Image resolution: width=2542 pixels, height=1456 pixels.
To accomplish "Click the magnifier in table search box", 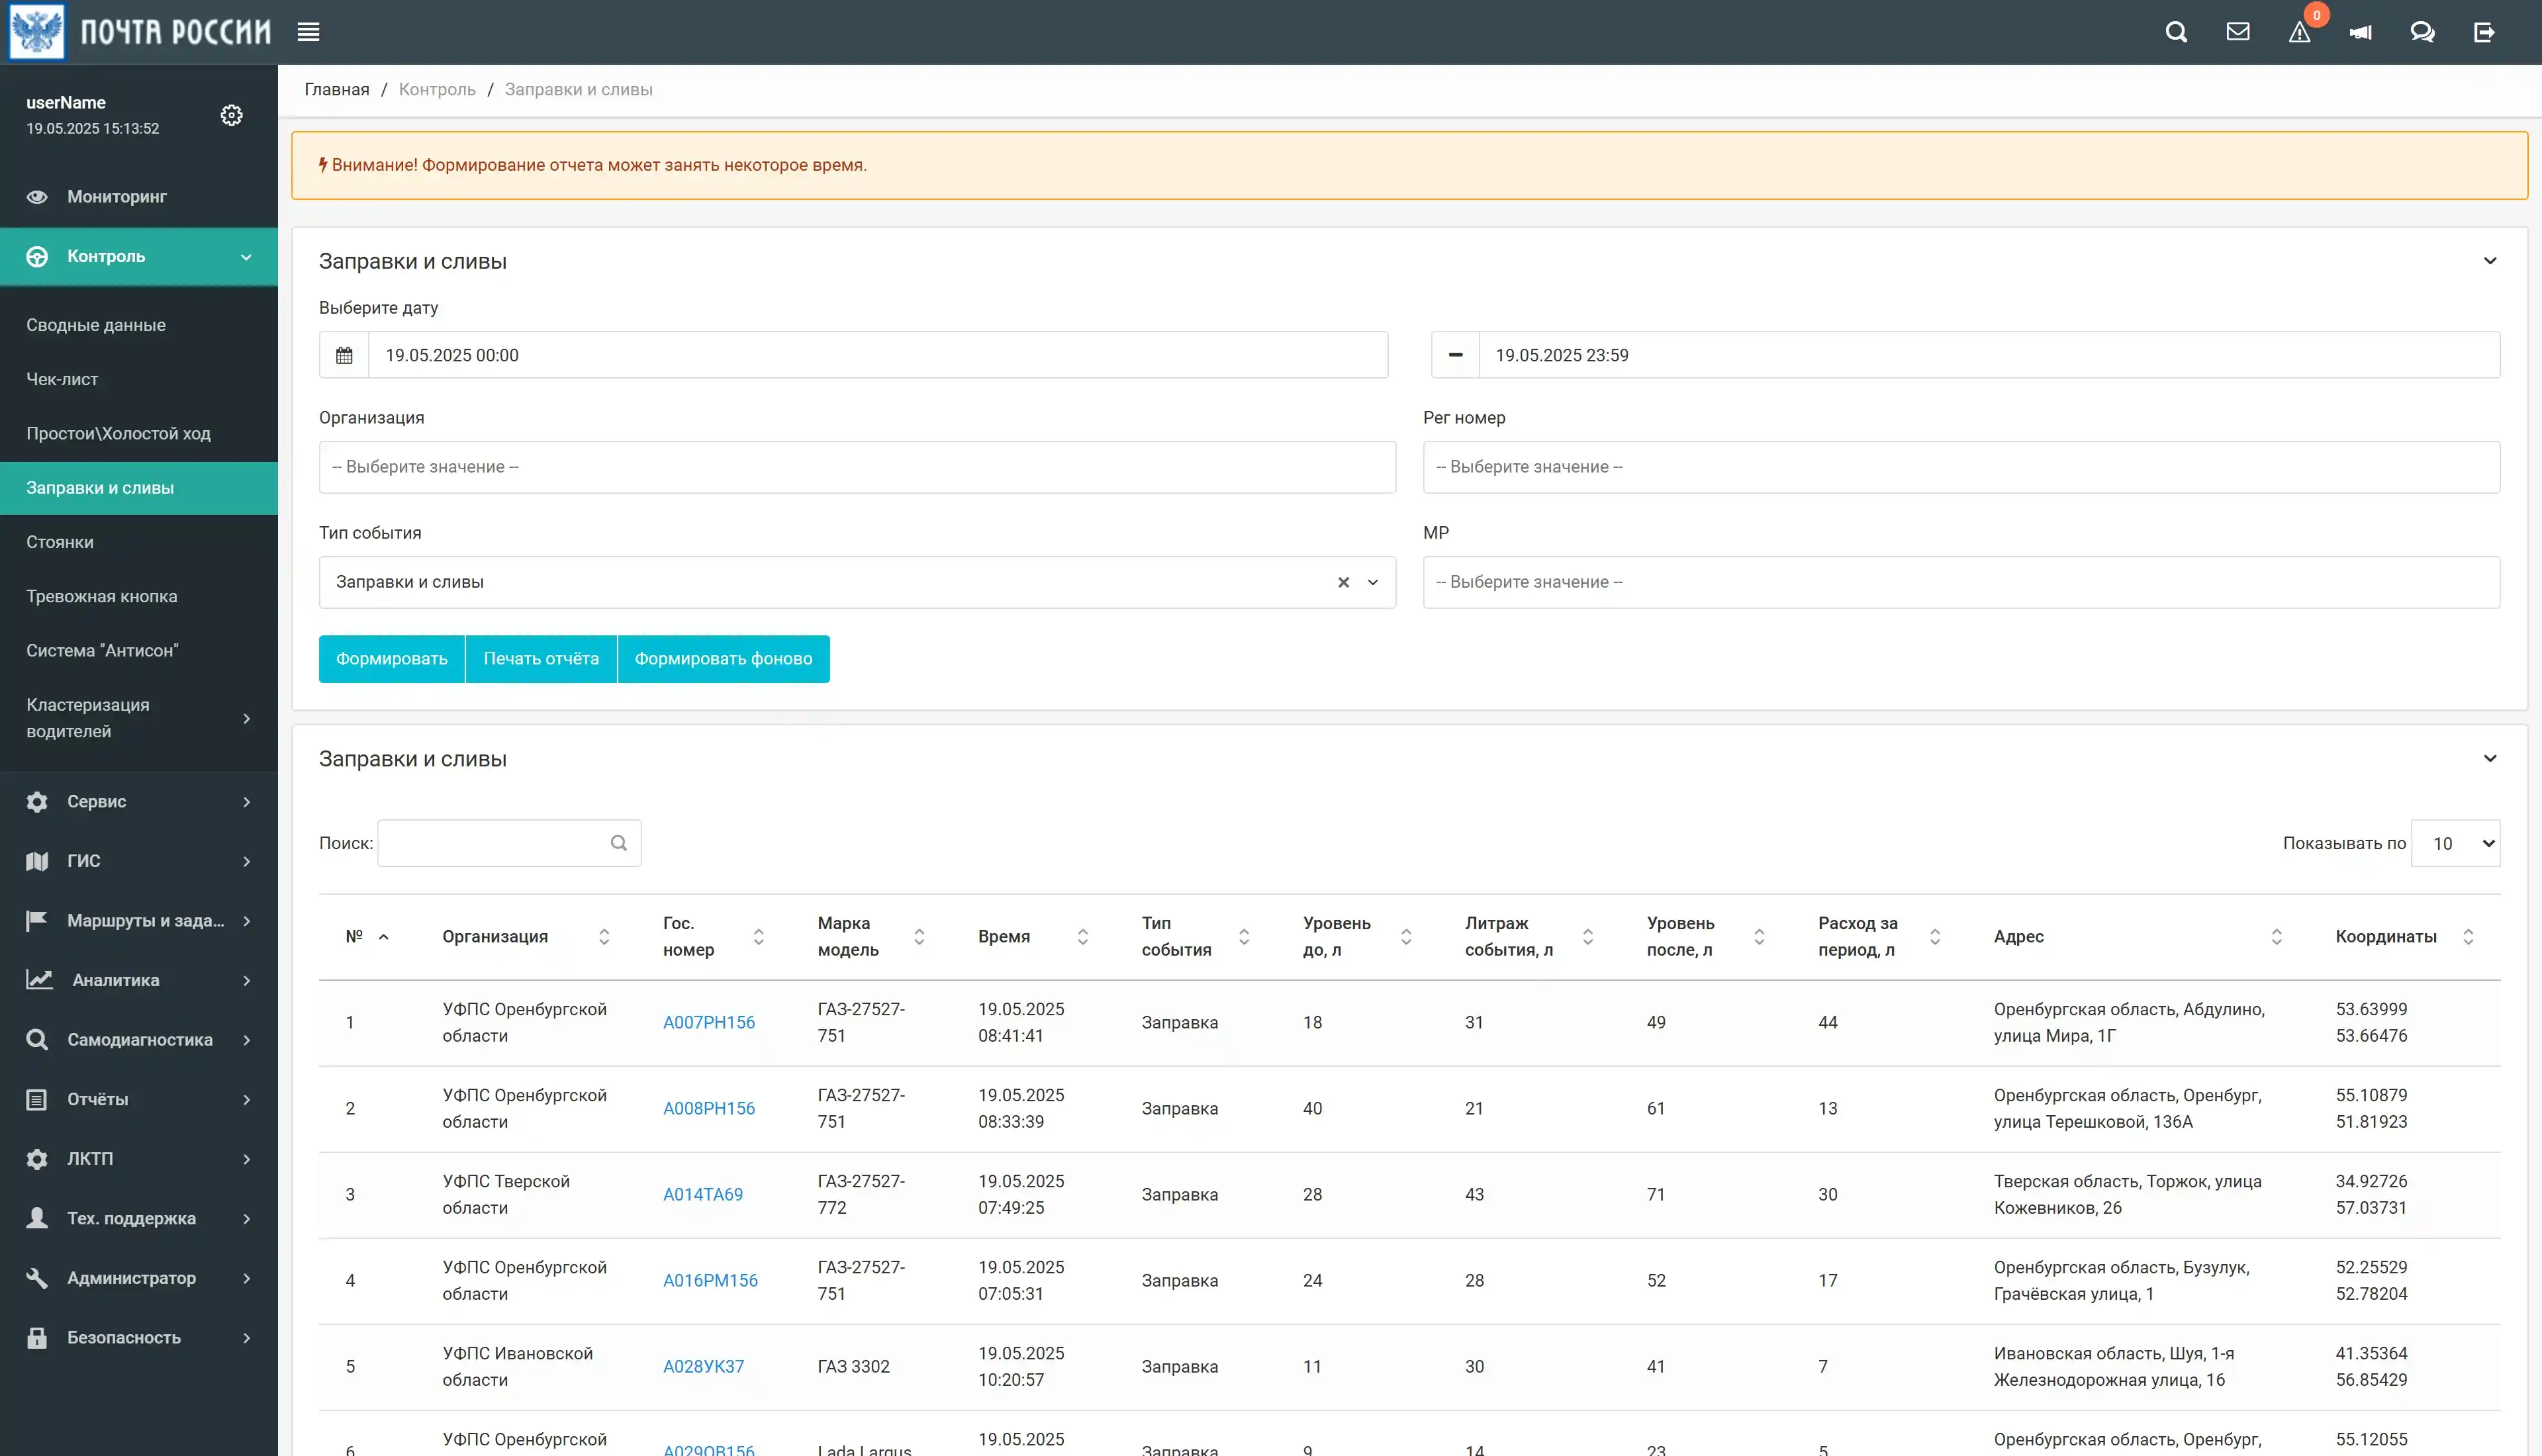I will [619, 843].
